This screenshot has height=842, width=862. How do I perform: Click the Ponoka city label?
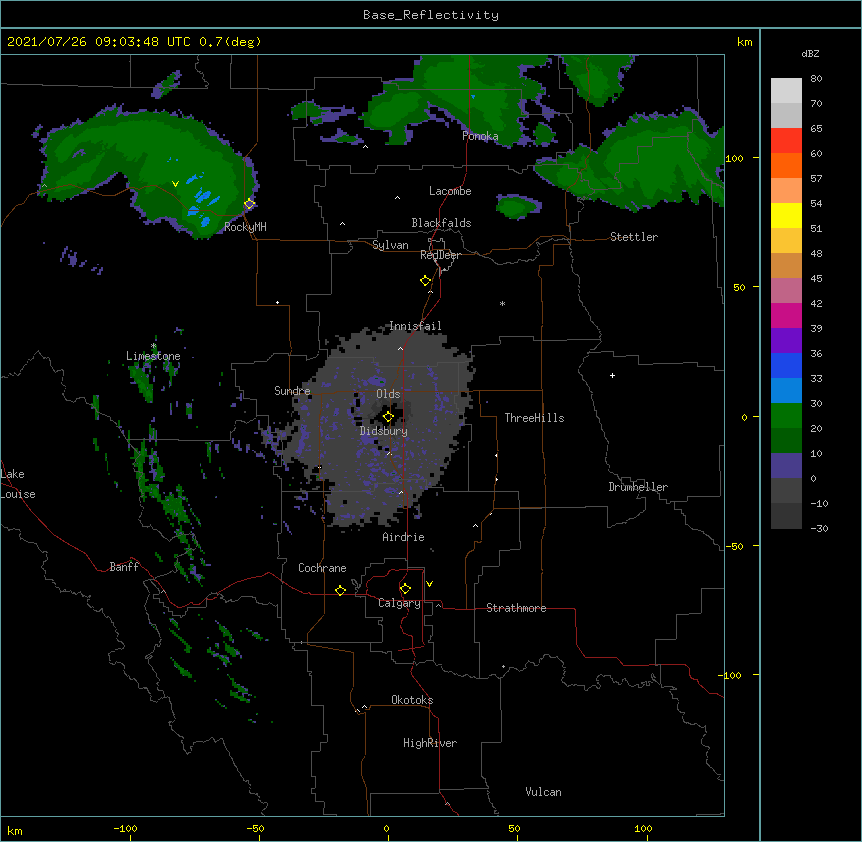click(480, 136)
